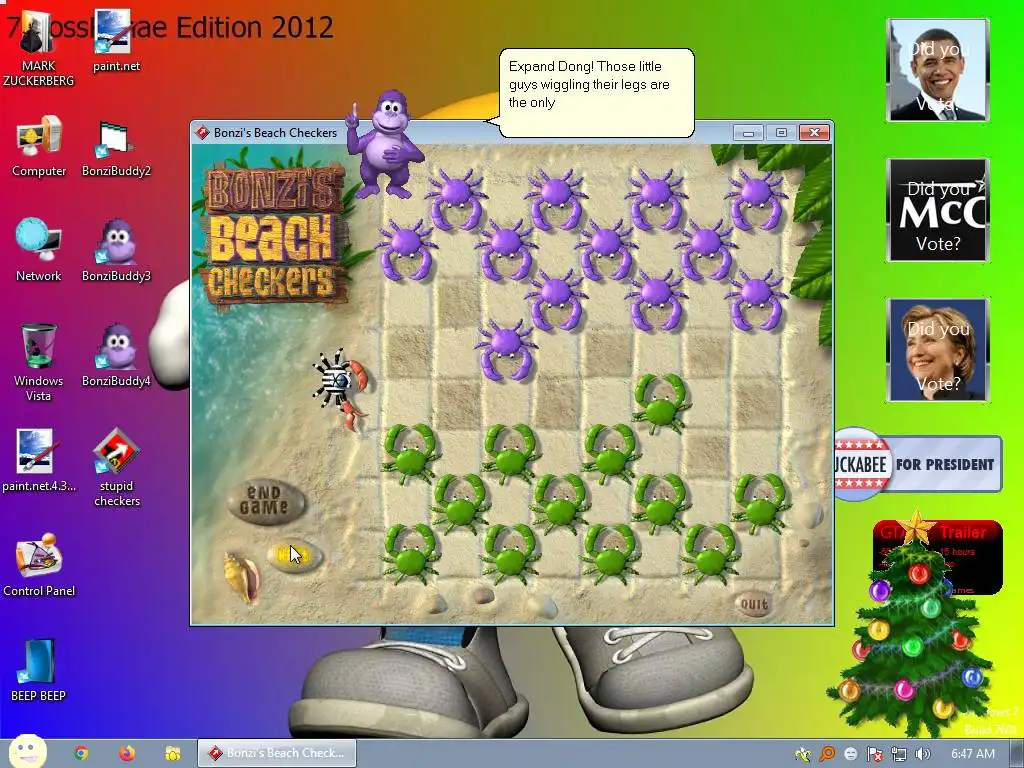Select the BonziBuddy3 desktop shortcut

tap(116, 250)
